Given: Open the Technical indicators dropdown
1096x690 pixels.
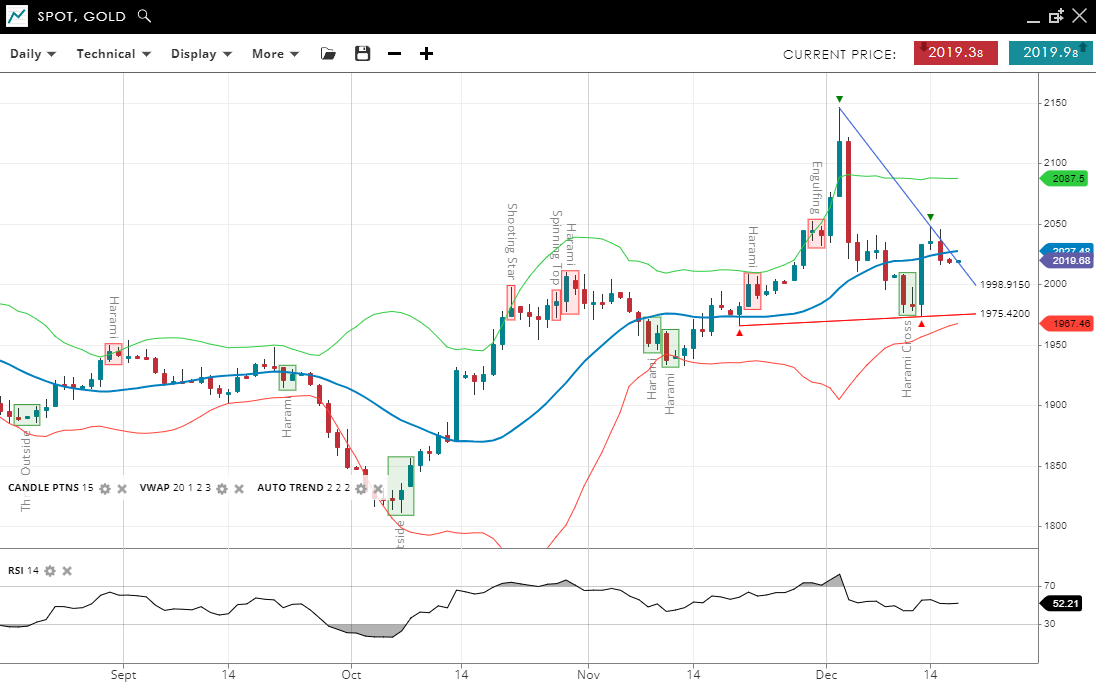Looking at the screenshot, I should (113, 54).
